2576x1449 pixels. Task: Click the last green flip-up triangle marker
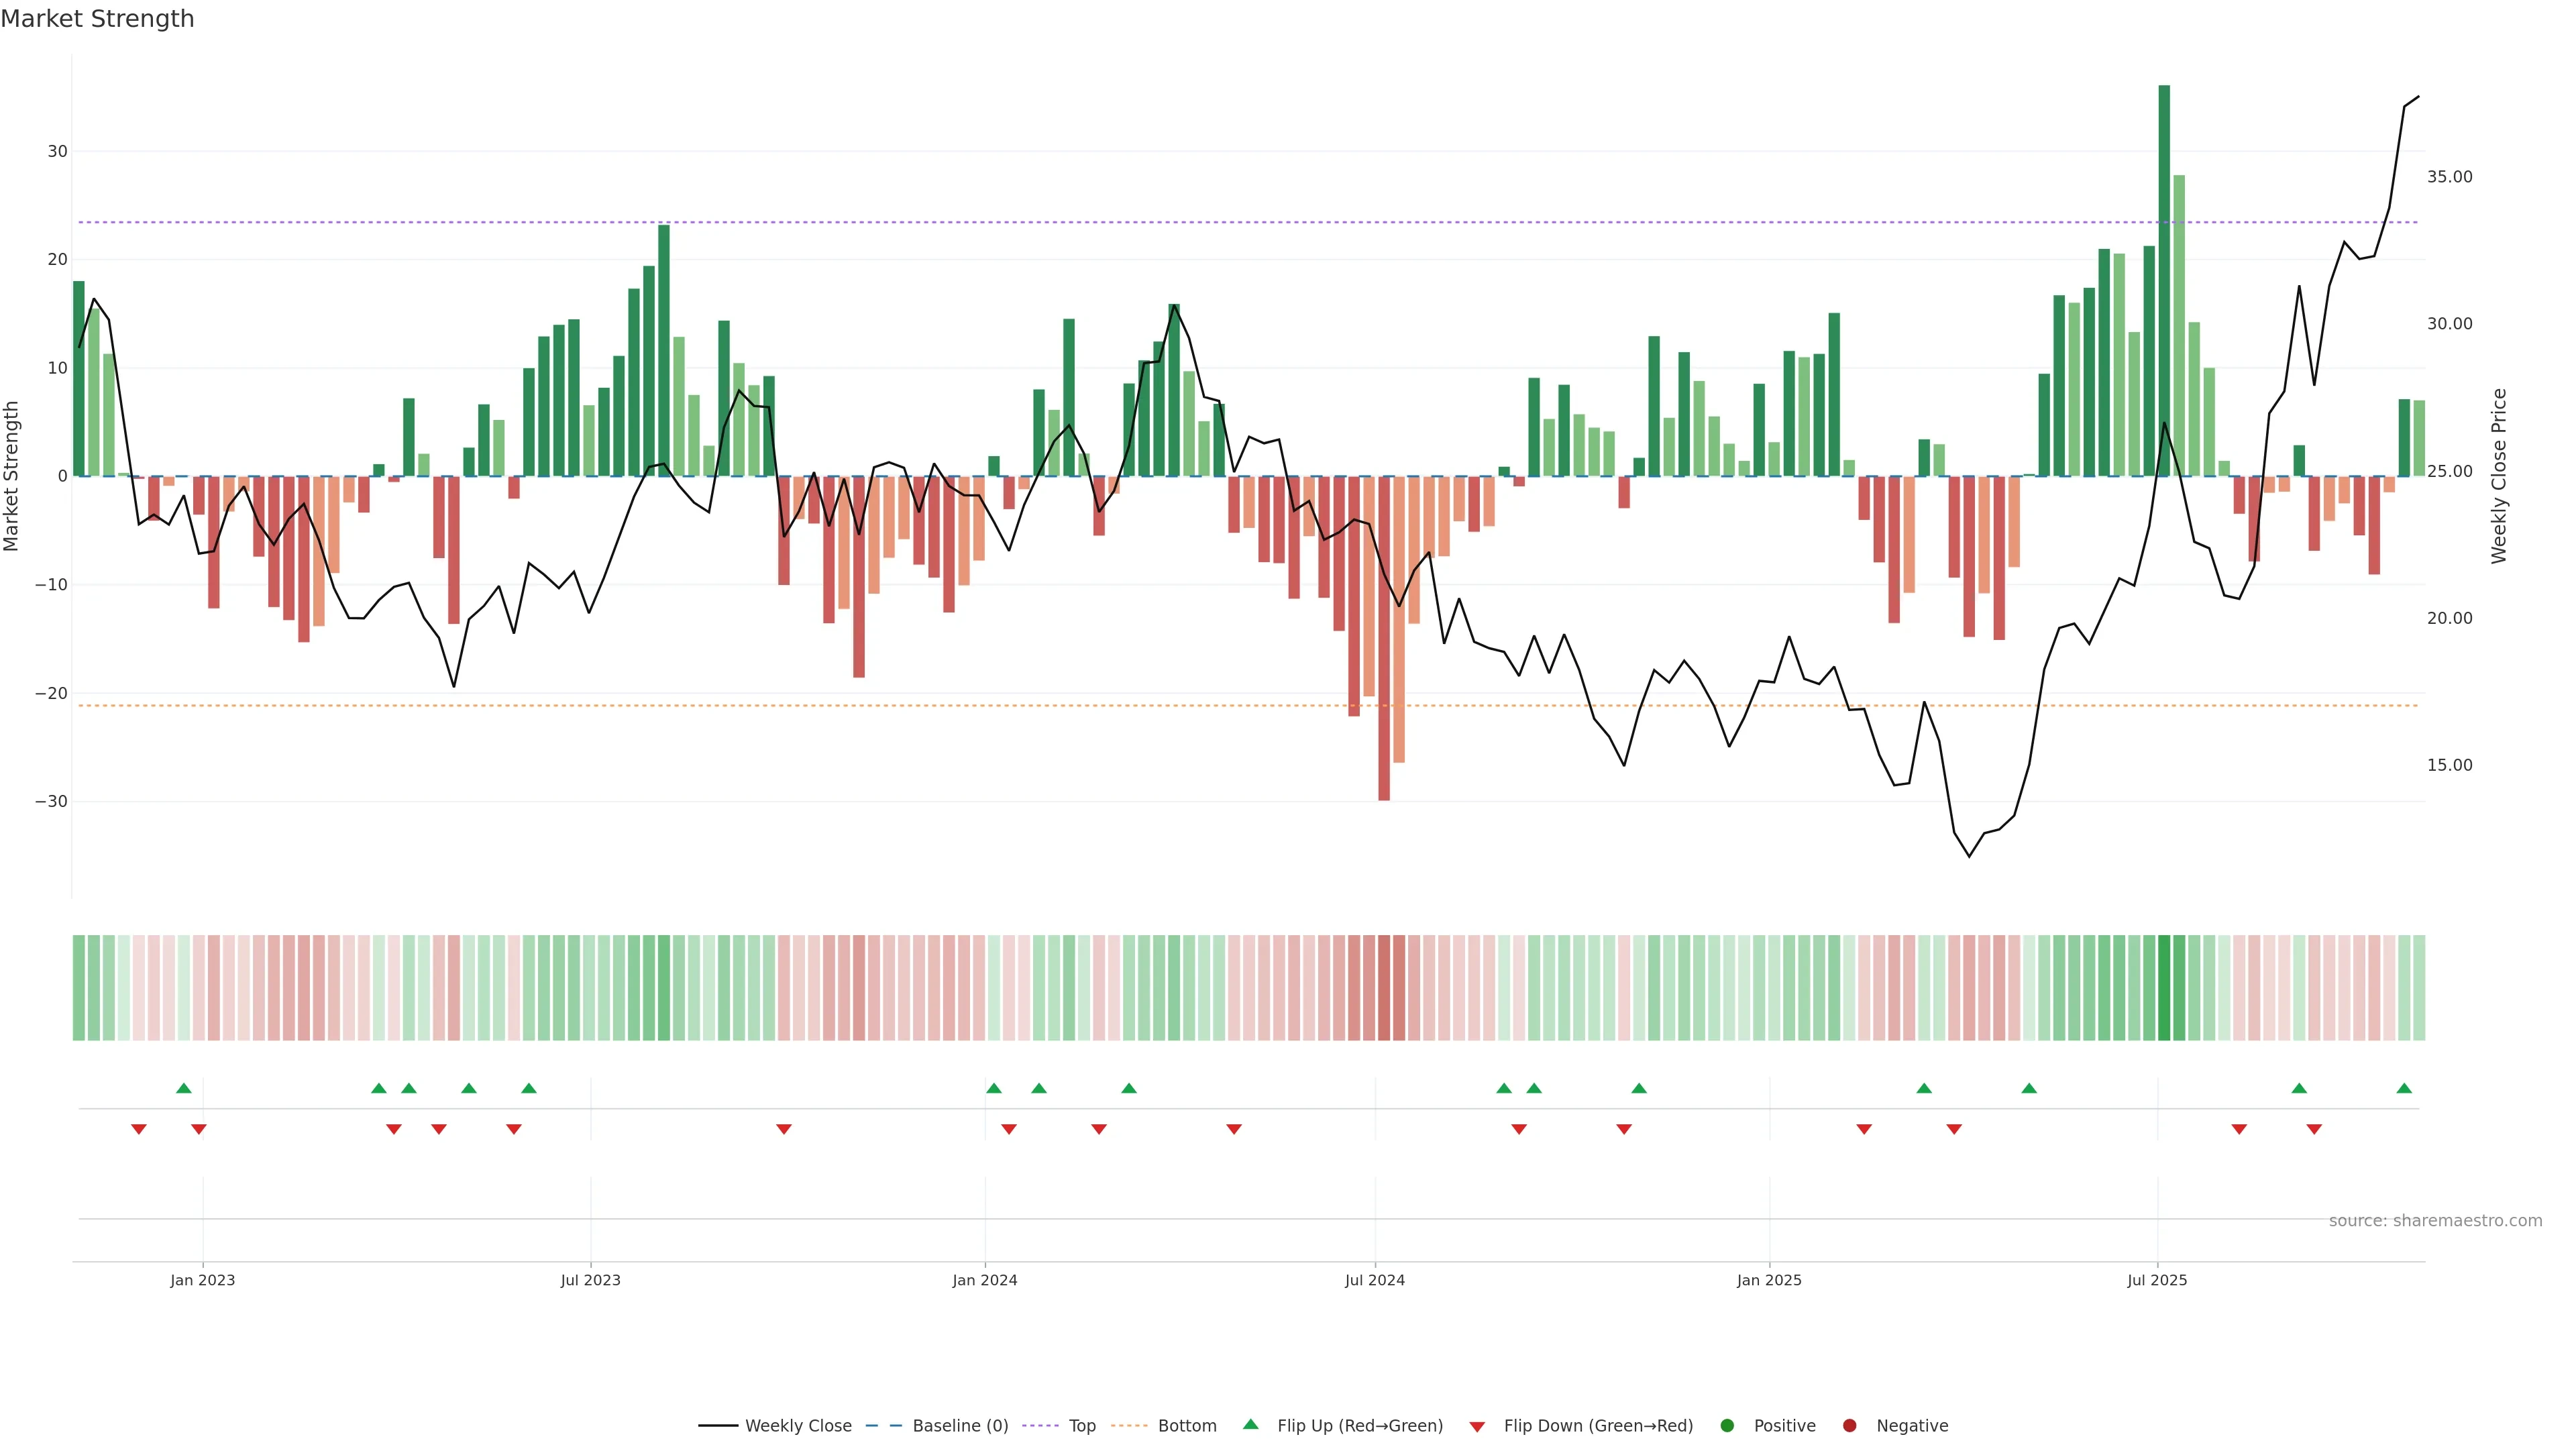2404,1088
